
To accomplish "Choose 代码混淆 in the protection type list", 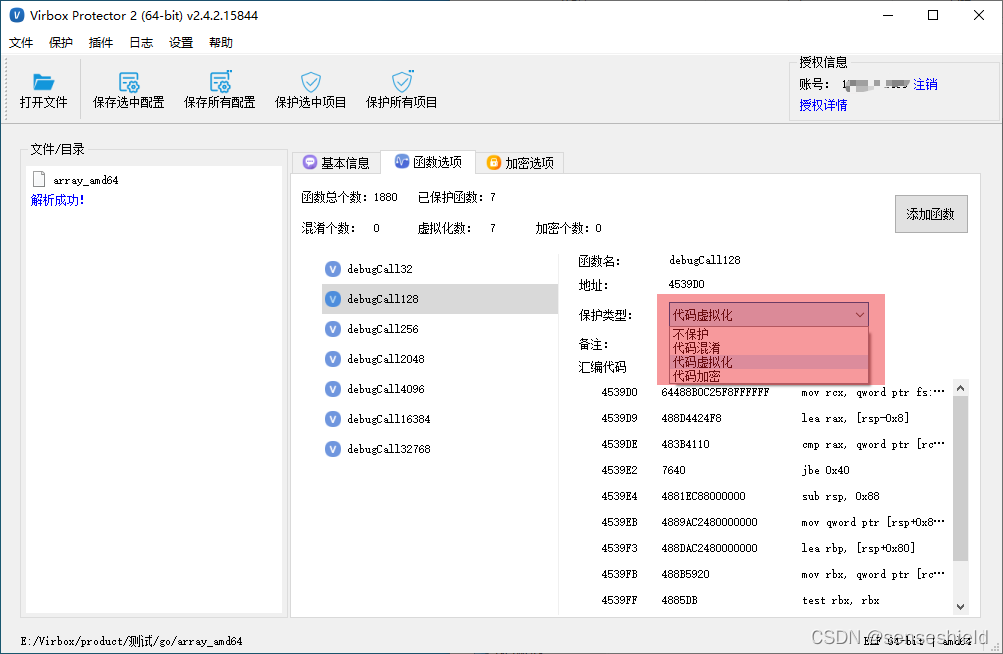I will tap(769, 348).
